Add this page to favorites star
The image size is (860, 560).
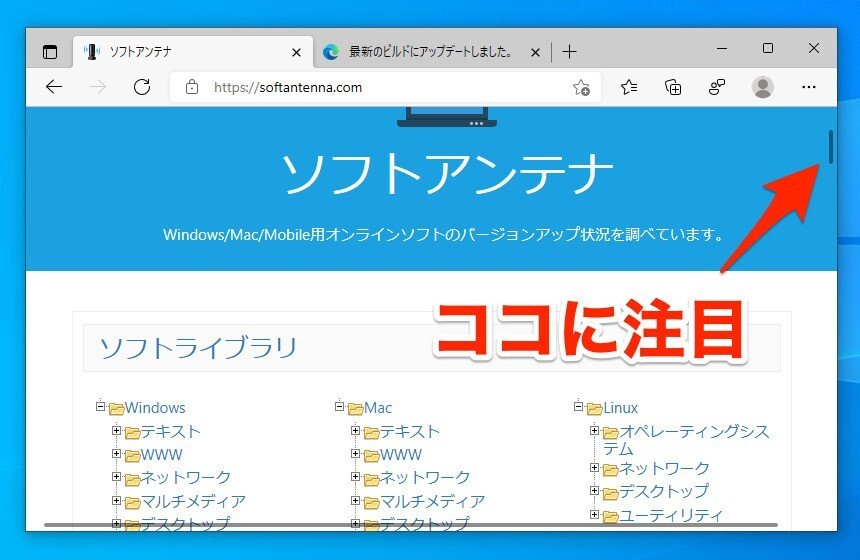(581, 87)
